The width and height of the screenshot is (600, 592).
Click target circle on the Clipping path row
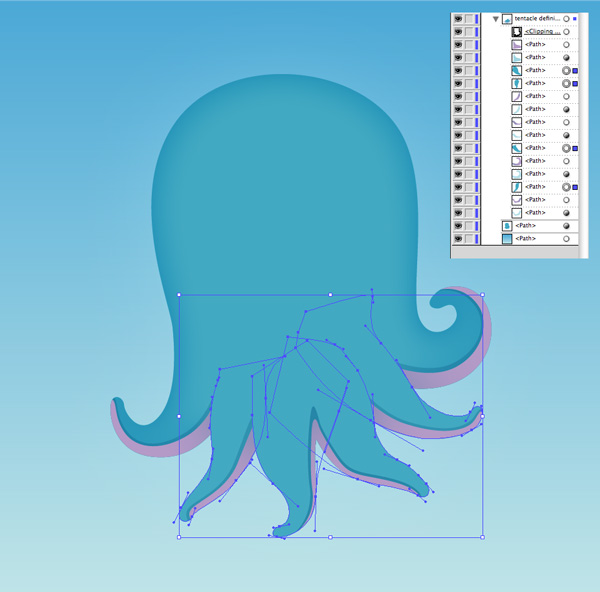click(x=566, y=32)
